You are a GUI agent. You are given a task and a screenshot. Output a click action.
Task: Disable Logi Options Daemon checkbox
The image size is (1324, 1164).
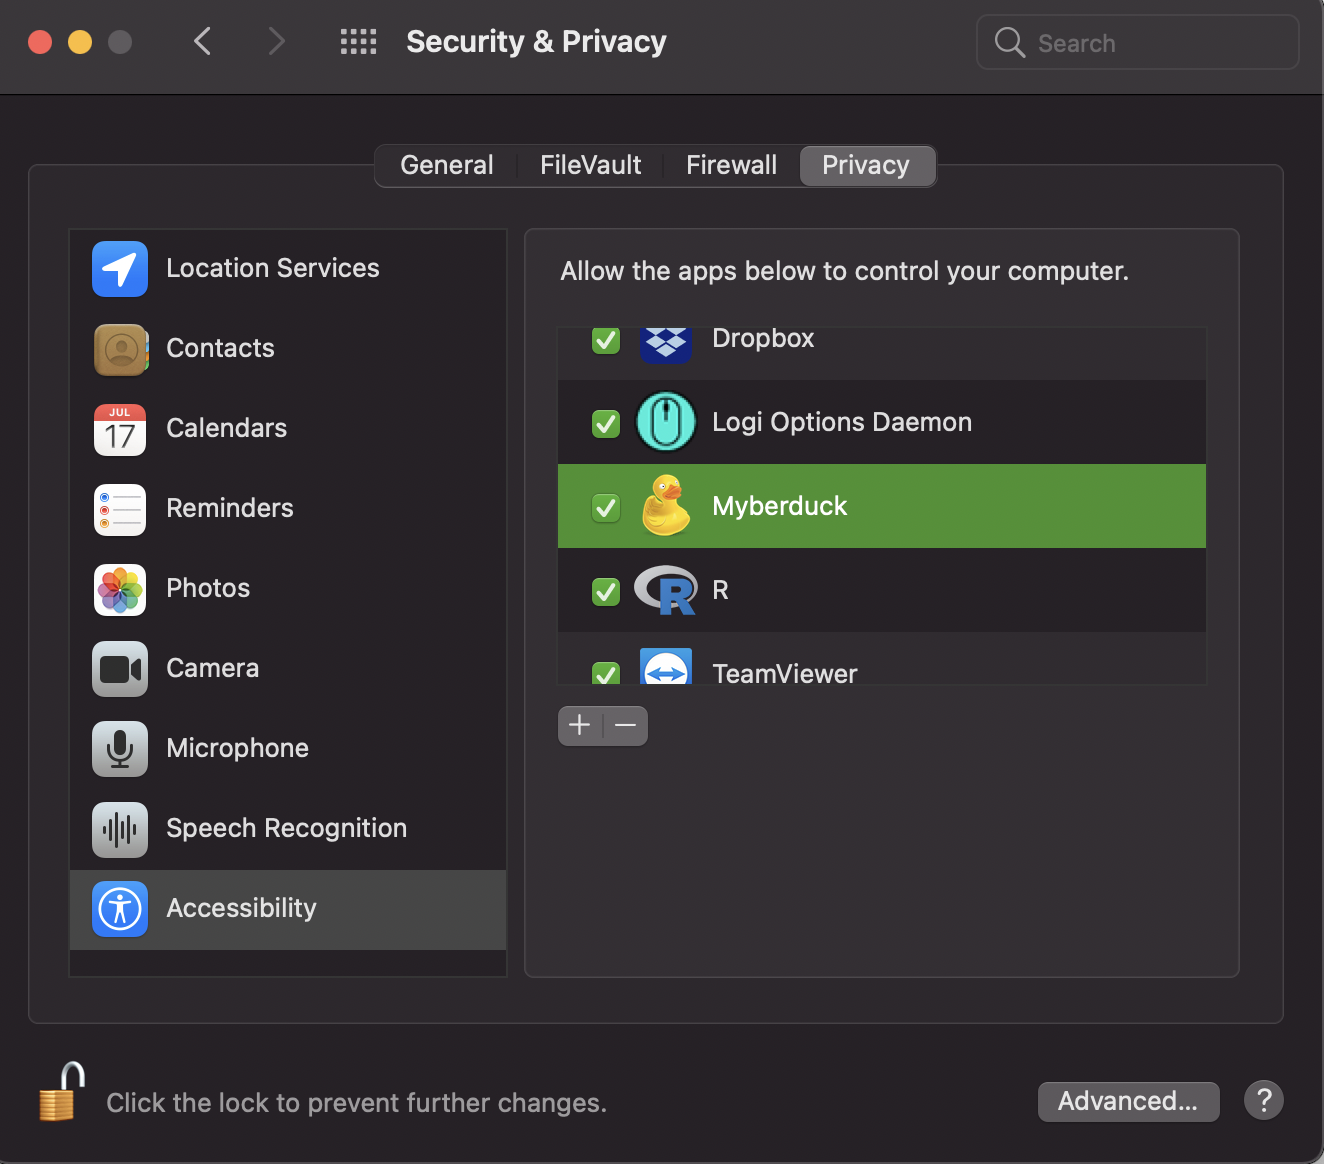point(605,423)
